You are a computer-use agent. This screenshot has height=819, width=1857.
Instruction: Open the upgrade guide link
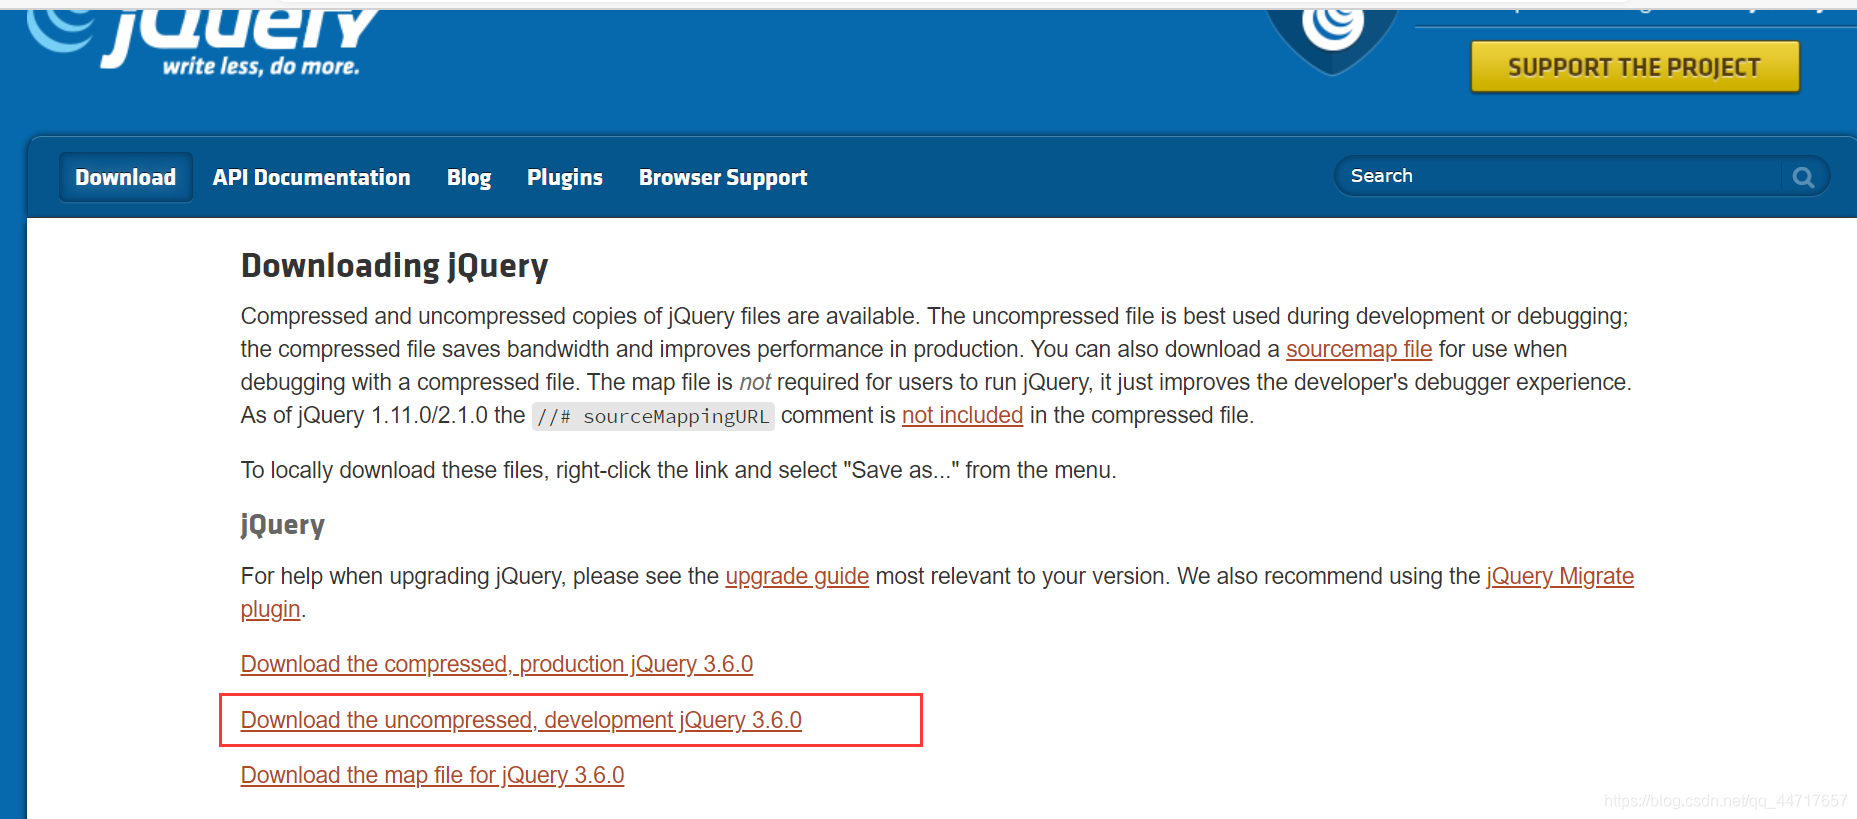click(796, 576)
